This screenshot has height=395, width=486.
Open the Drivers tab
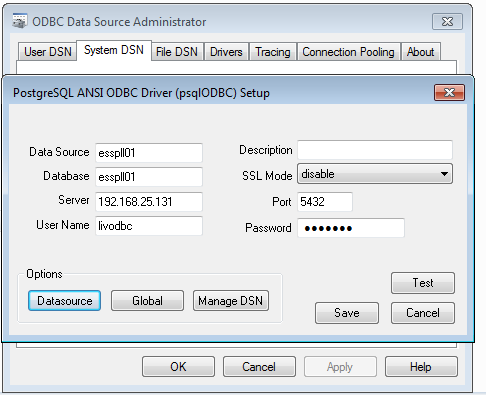(x=226, y=52)
